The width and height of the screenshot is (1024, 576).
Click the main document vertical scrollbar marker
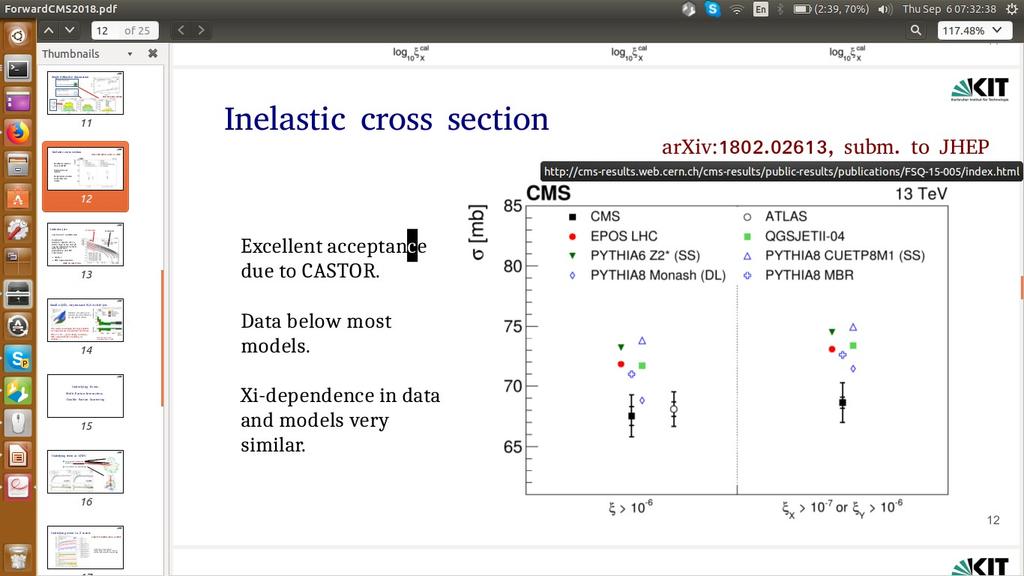pos(1021,287)
